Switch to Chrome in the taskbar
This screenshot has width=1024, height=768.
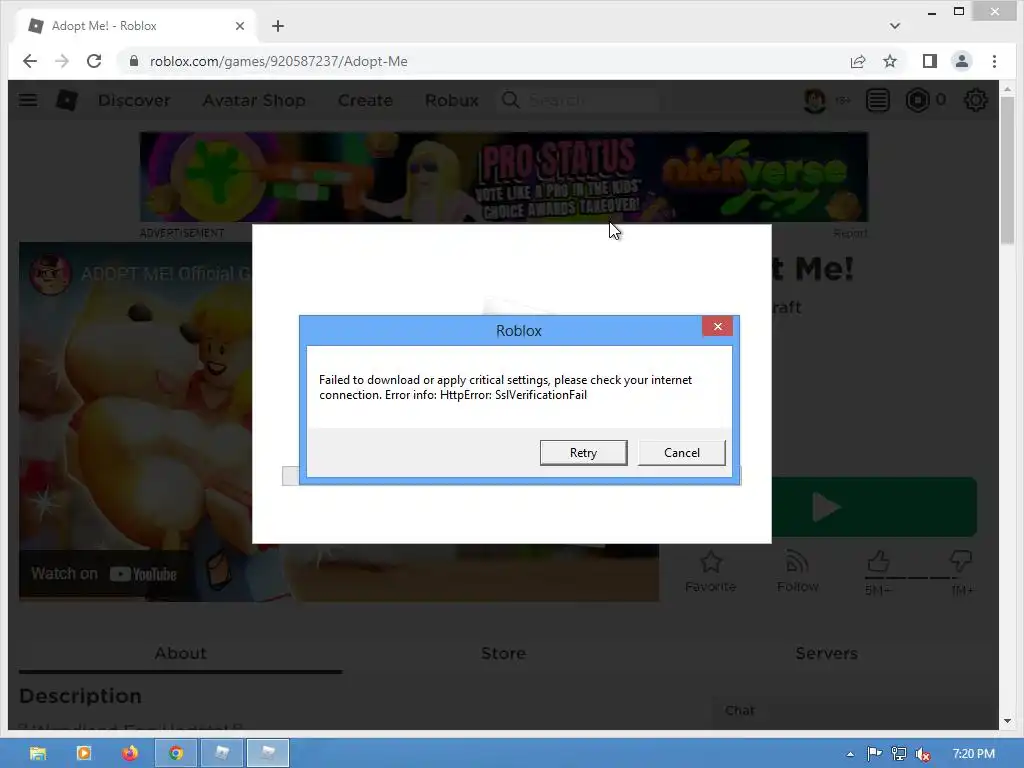coord(176,754)
